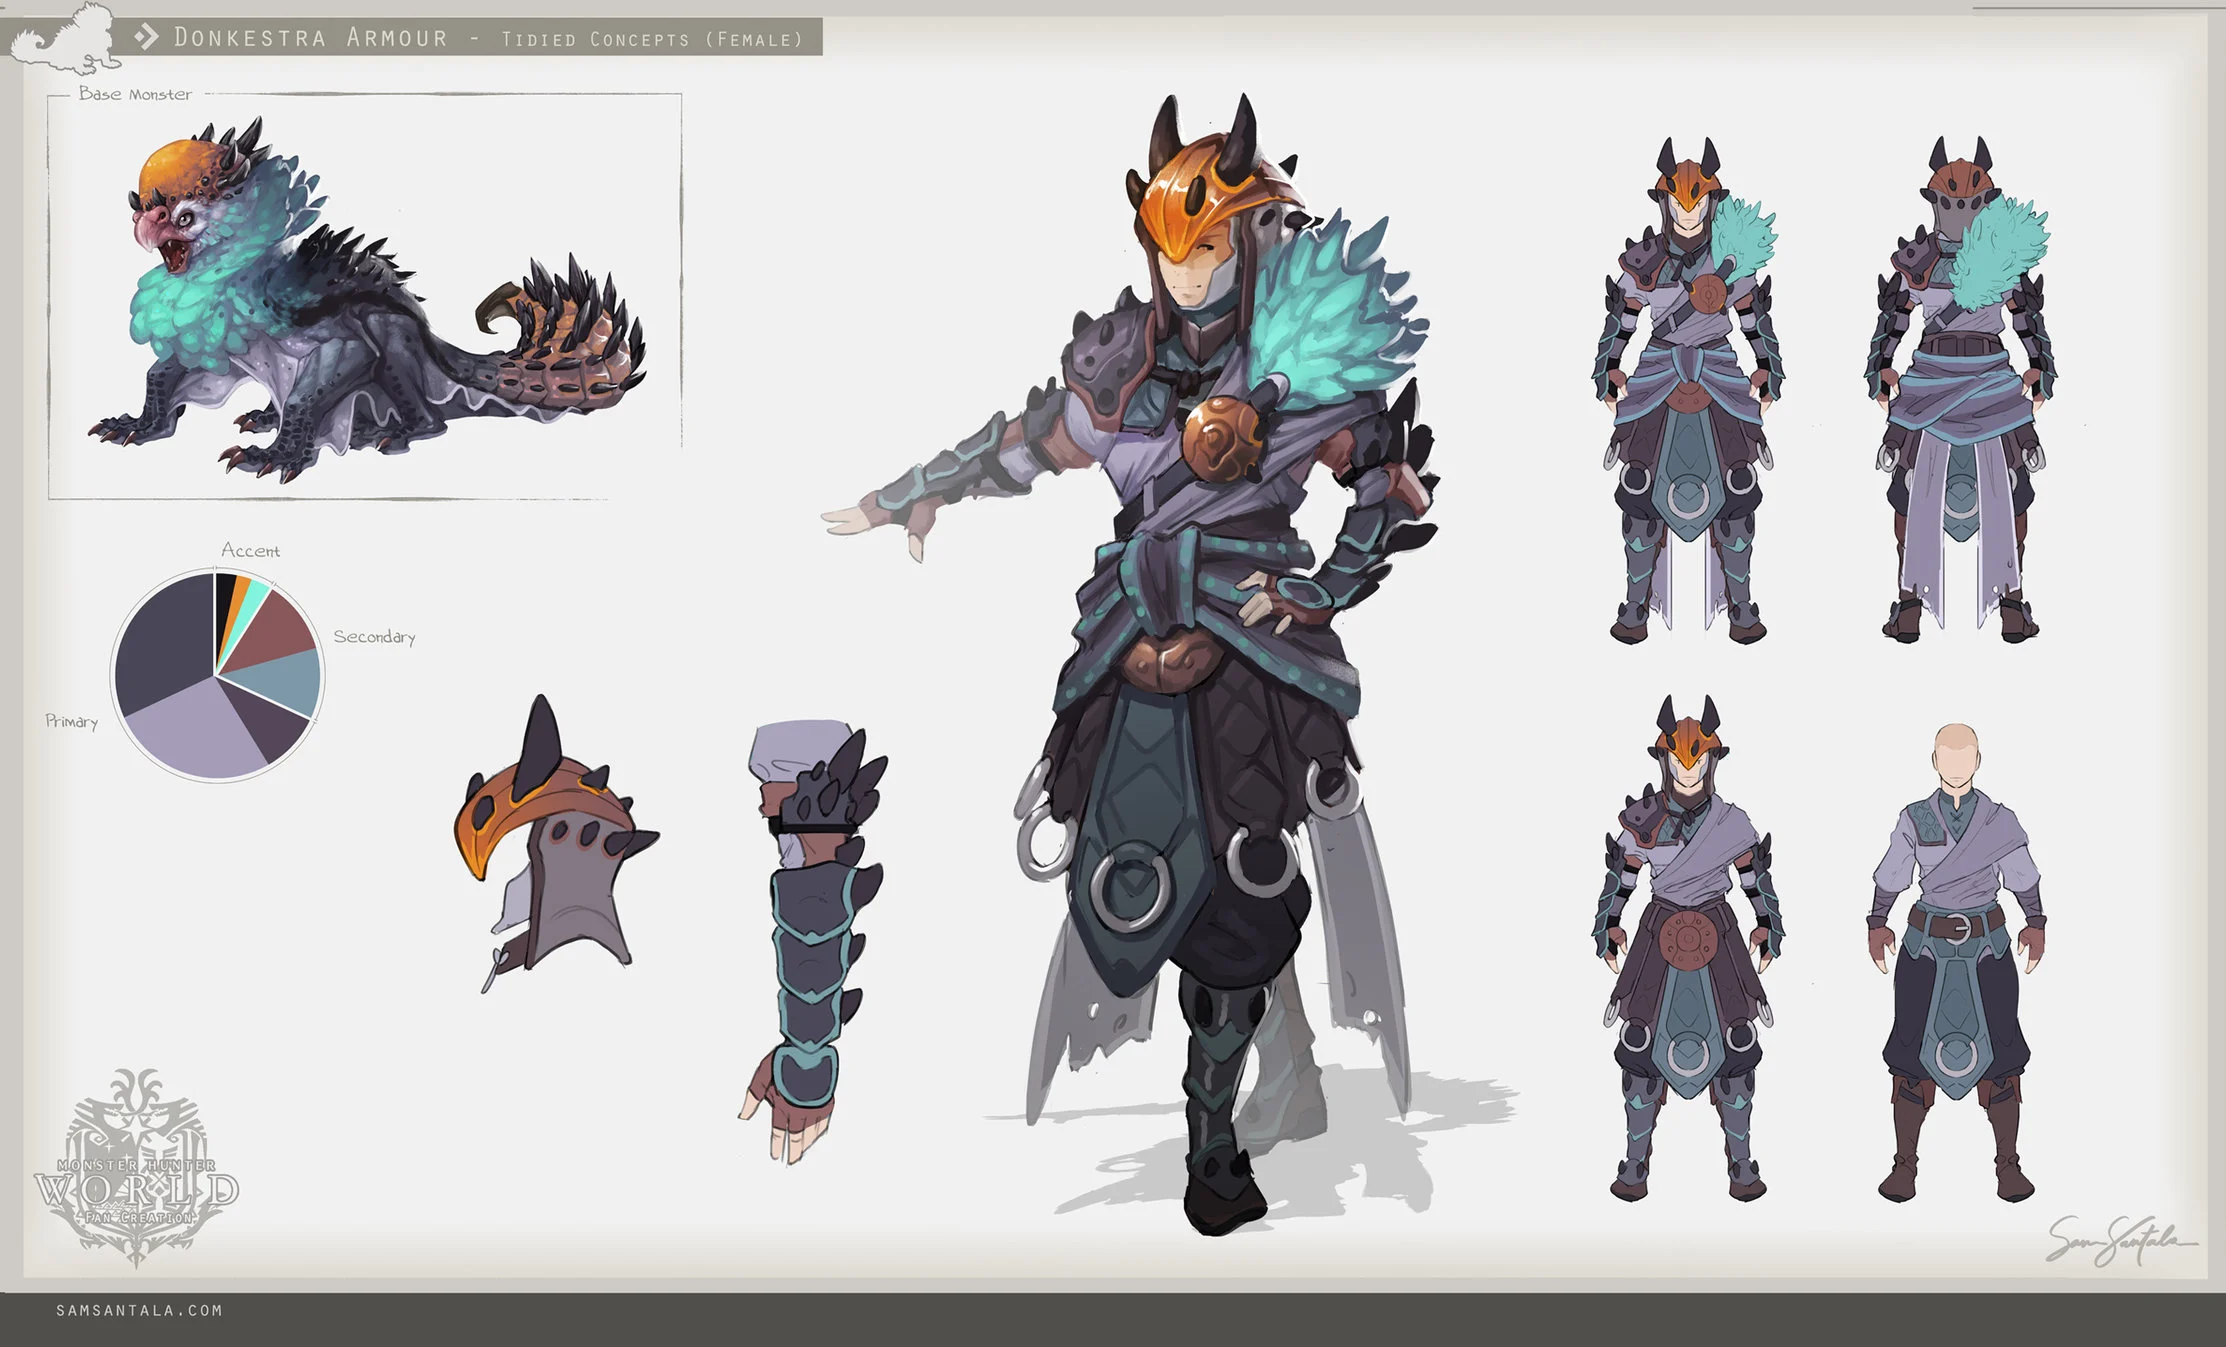Click the "Primary" pie chart label

tap(71, 721)
